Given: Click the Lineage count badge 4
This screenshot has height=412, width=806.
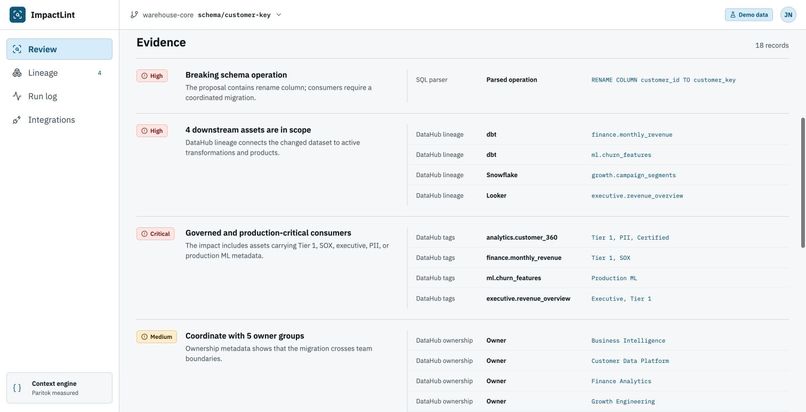Looking at the screenshot, I should [100, 73].
